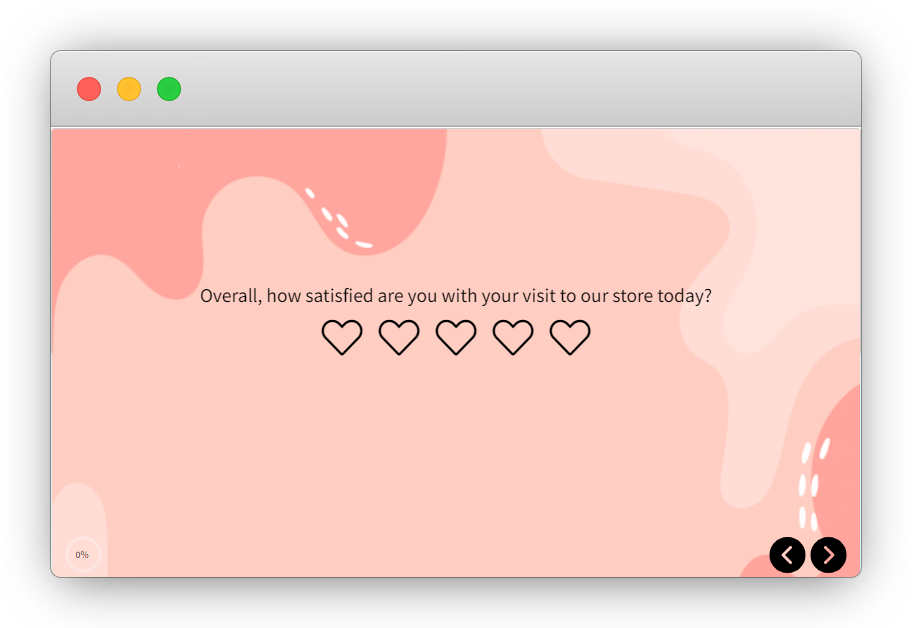Give the fifth heart full rating
Screen dimensions: 912x628
(x=570, y=337)
